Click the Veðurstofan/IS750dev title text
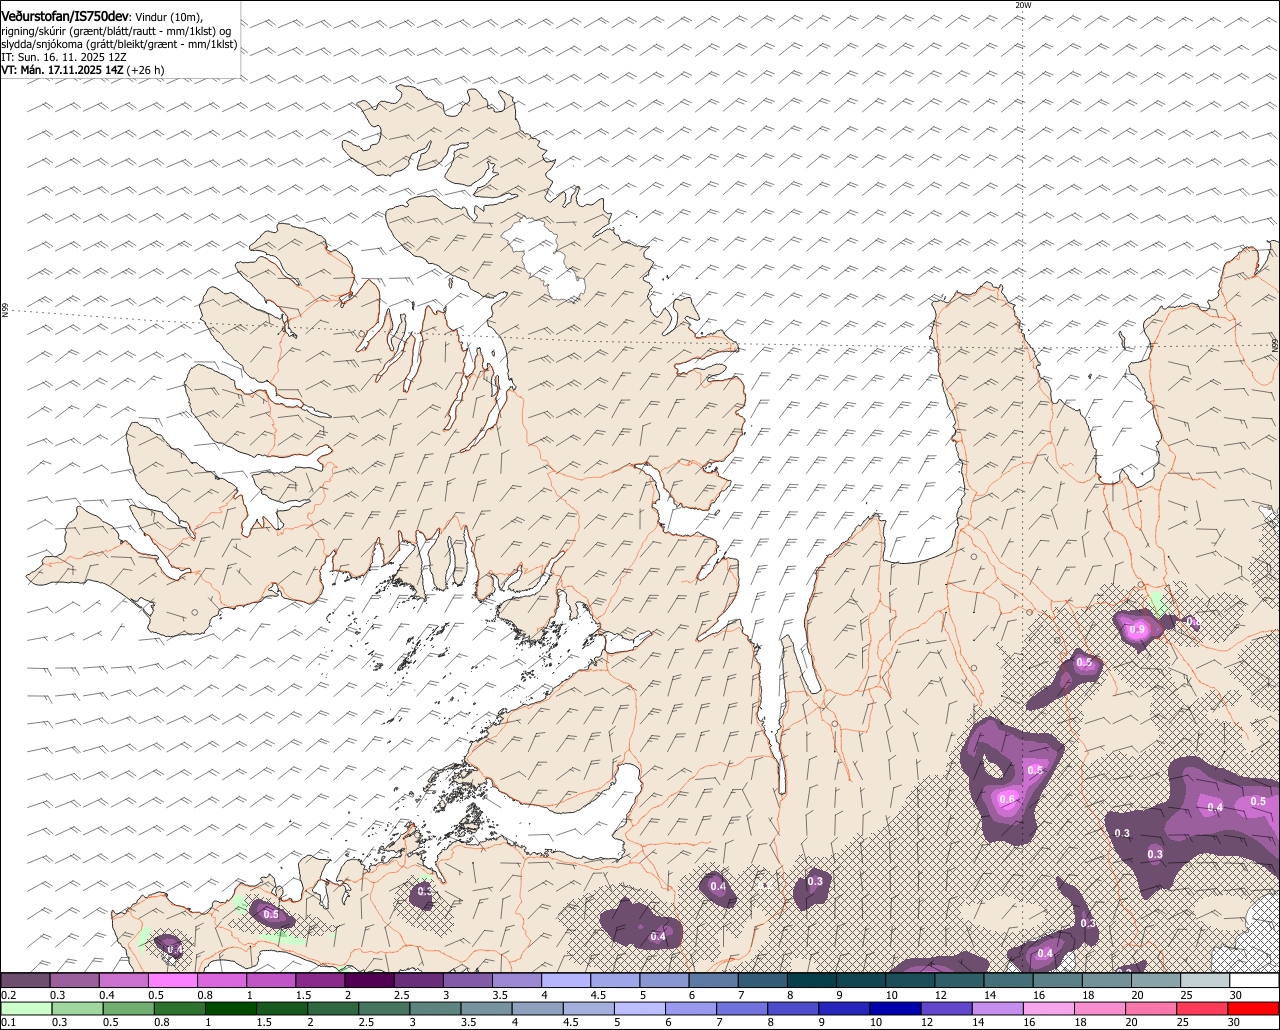Screen dimensions: 1280x1030 (65, 16)
